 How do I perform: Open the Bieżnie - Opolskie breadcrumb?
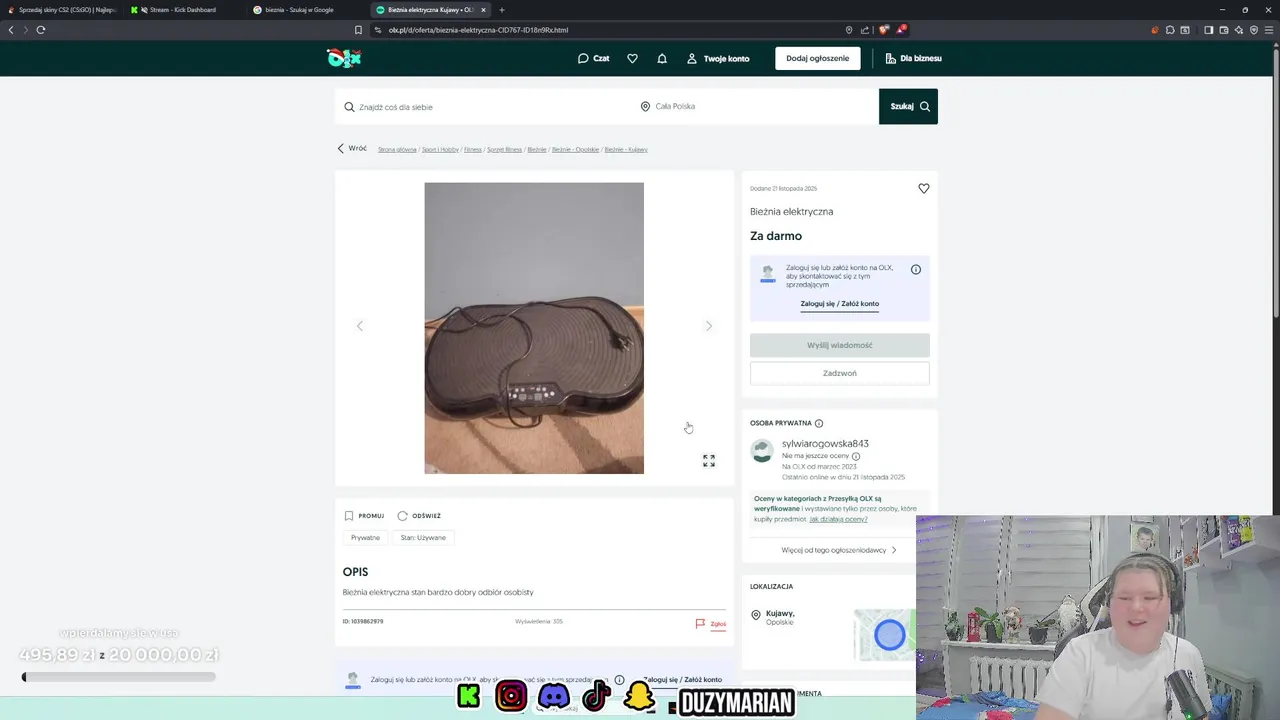575,150
